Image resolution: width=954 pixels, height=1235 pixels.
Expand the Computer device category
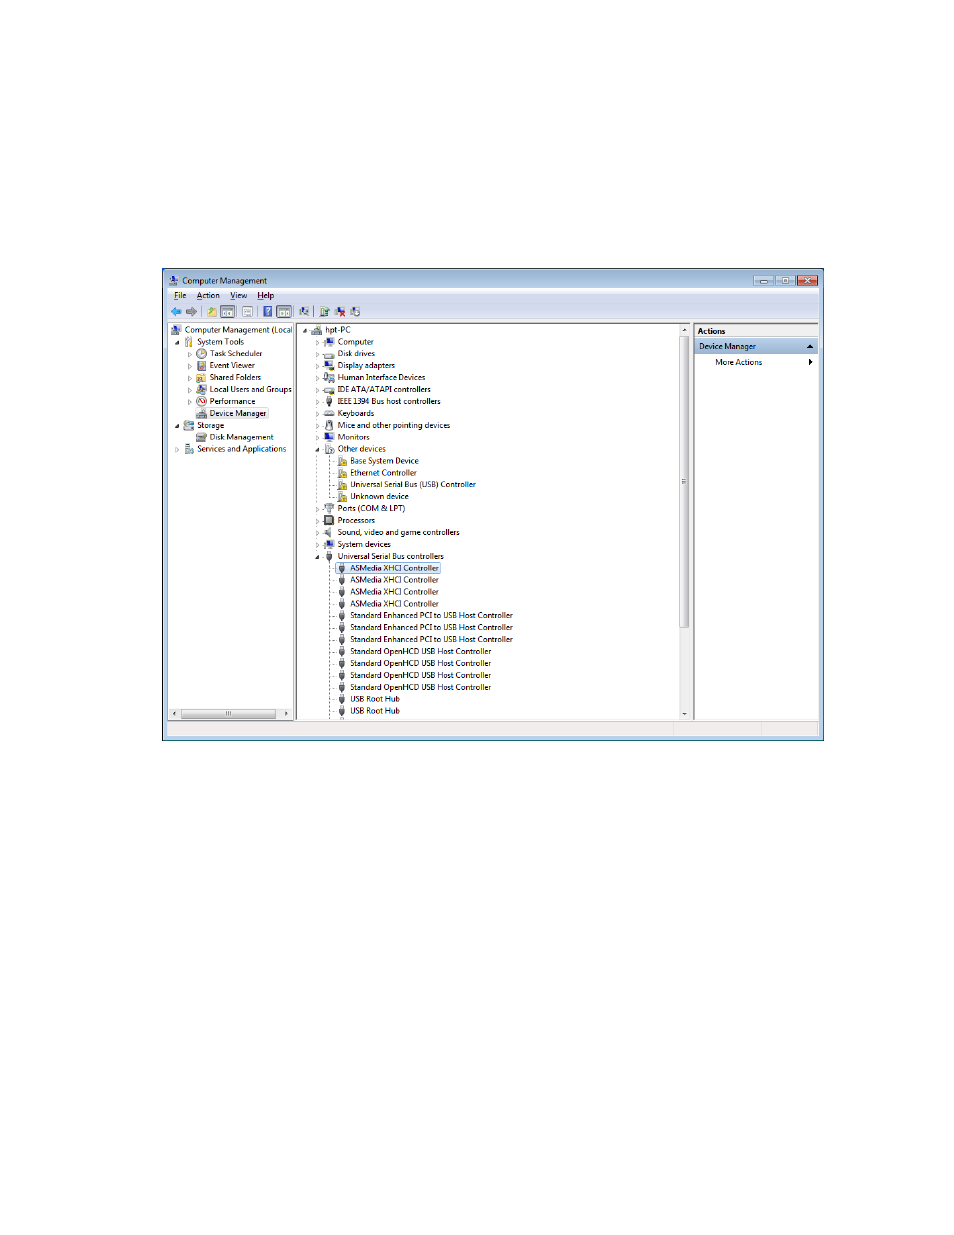click(x=318, y=342)
